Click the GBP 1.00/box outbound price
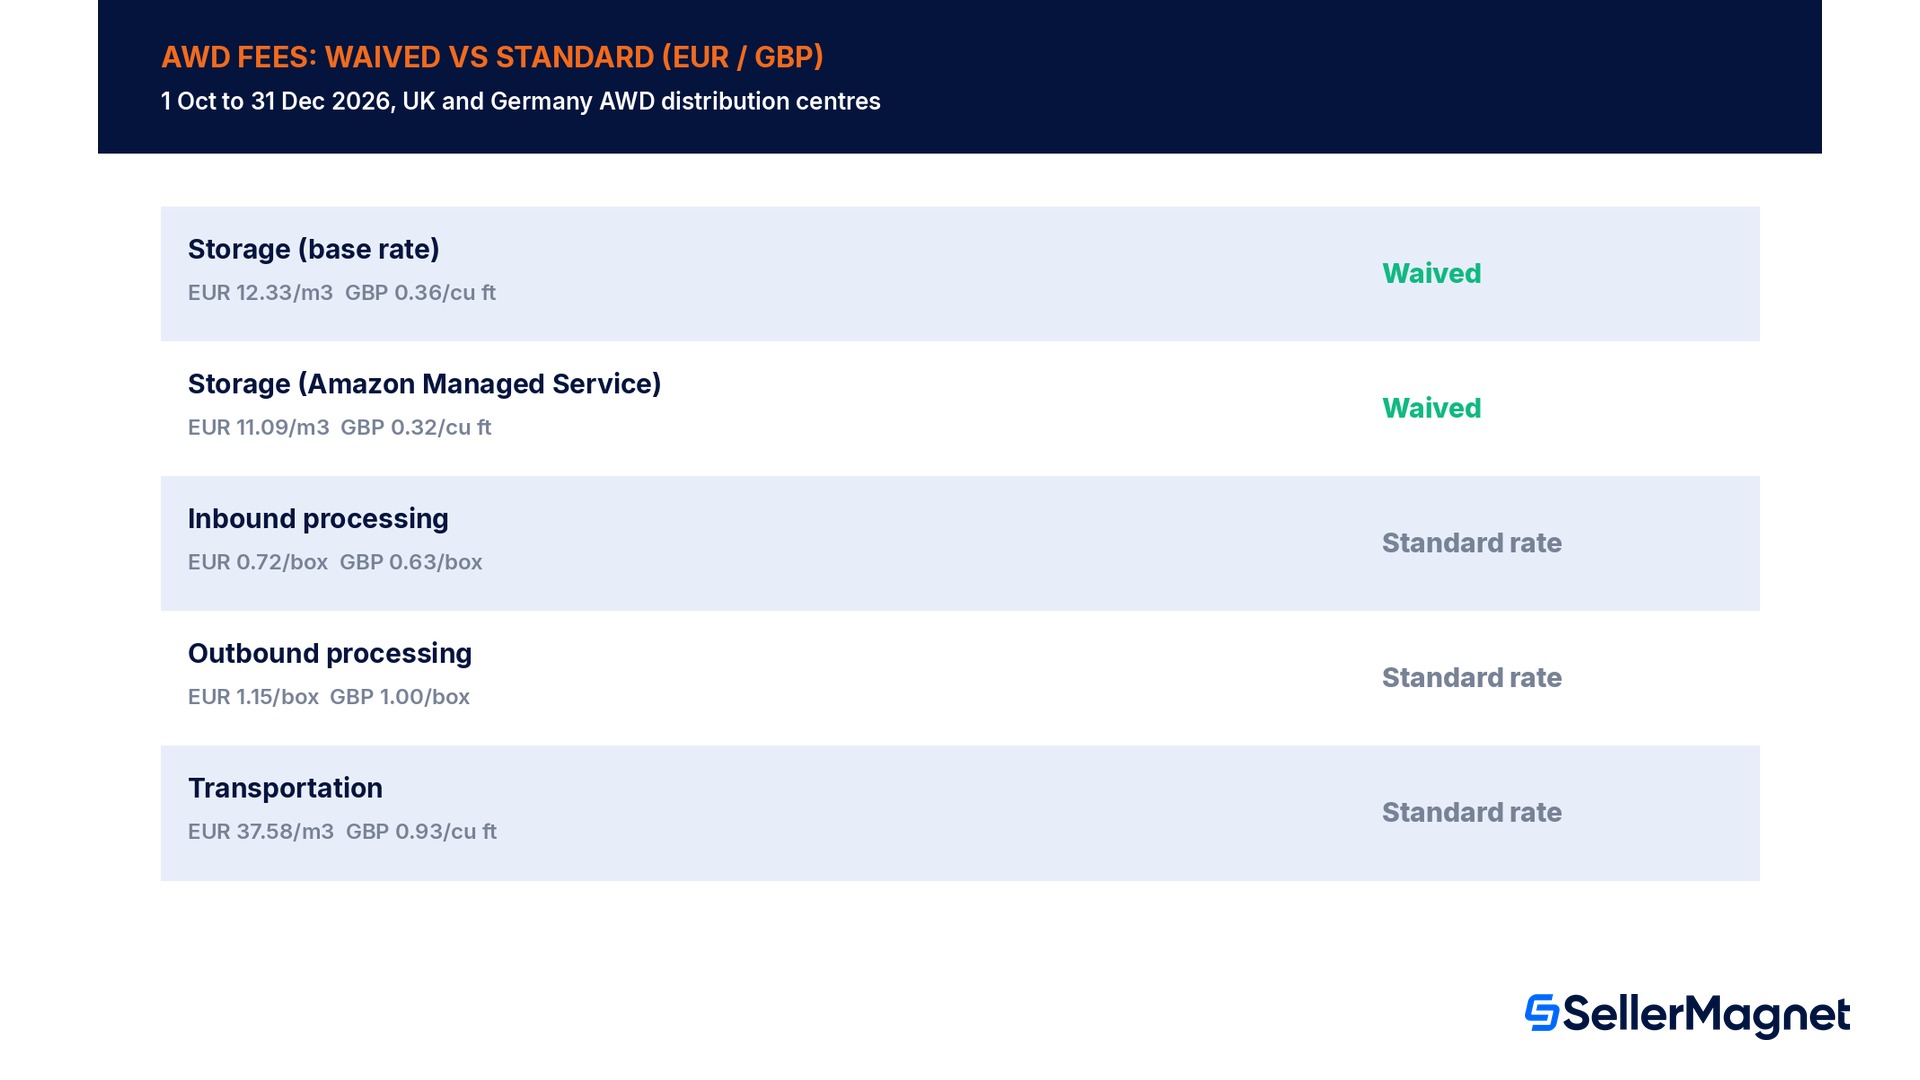 (400, 697)
